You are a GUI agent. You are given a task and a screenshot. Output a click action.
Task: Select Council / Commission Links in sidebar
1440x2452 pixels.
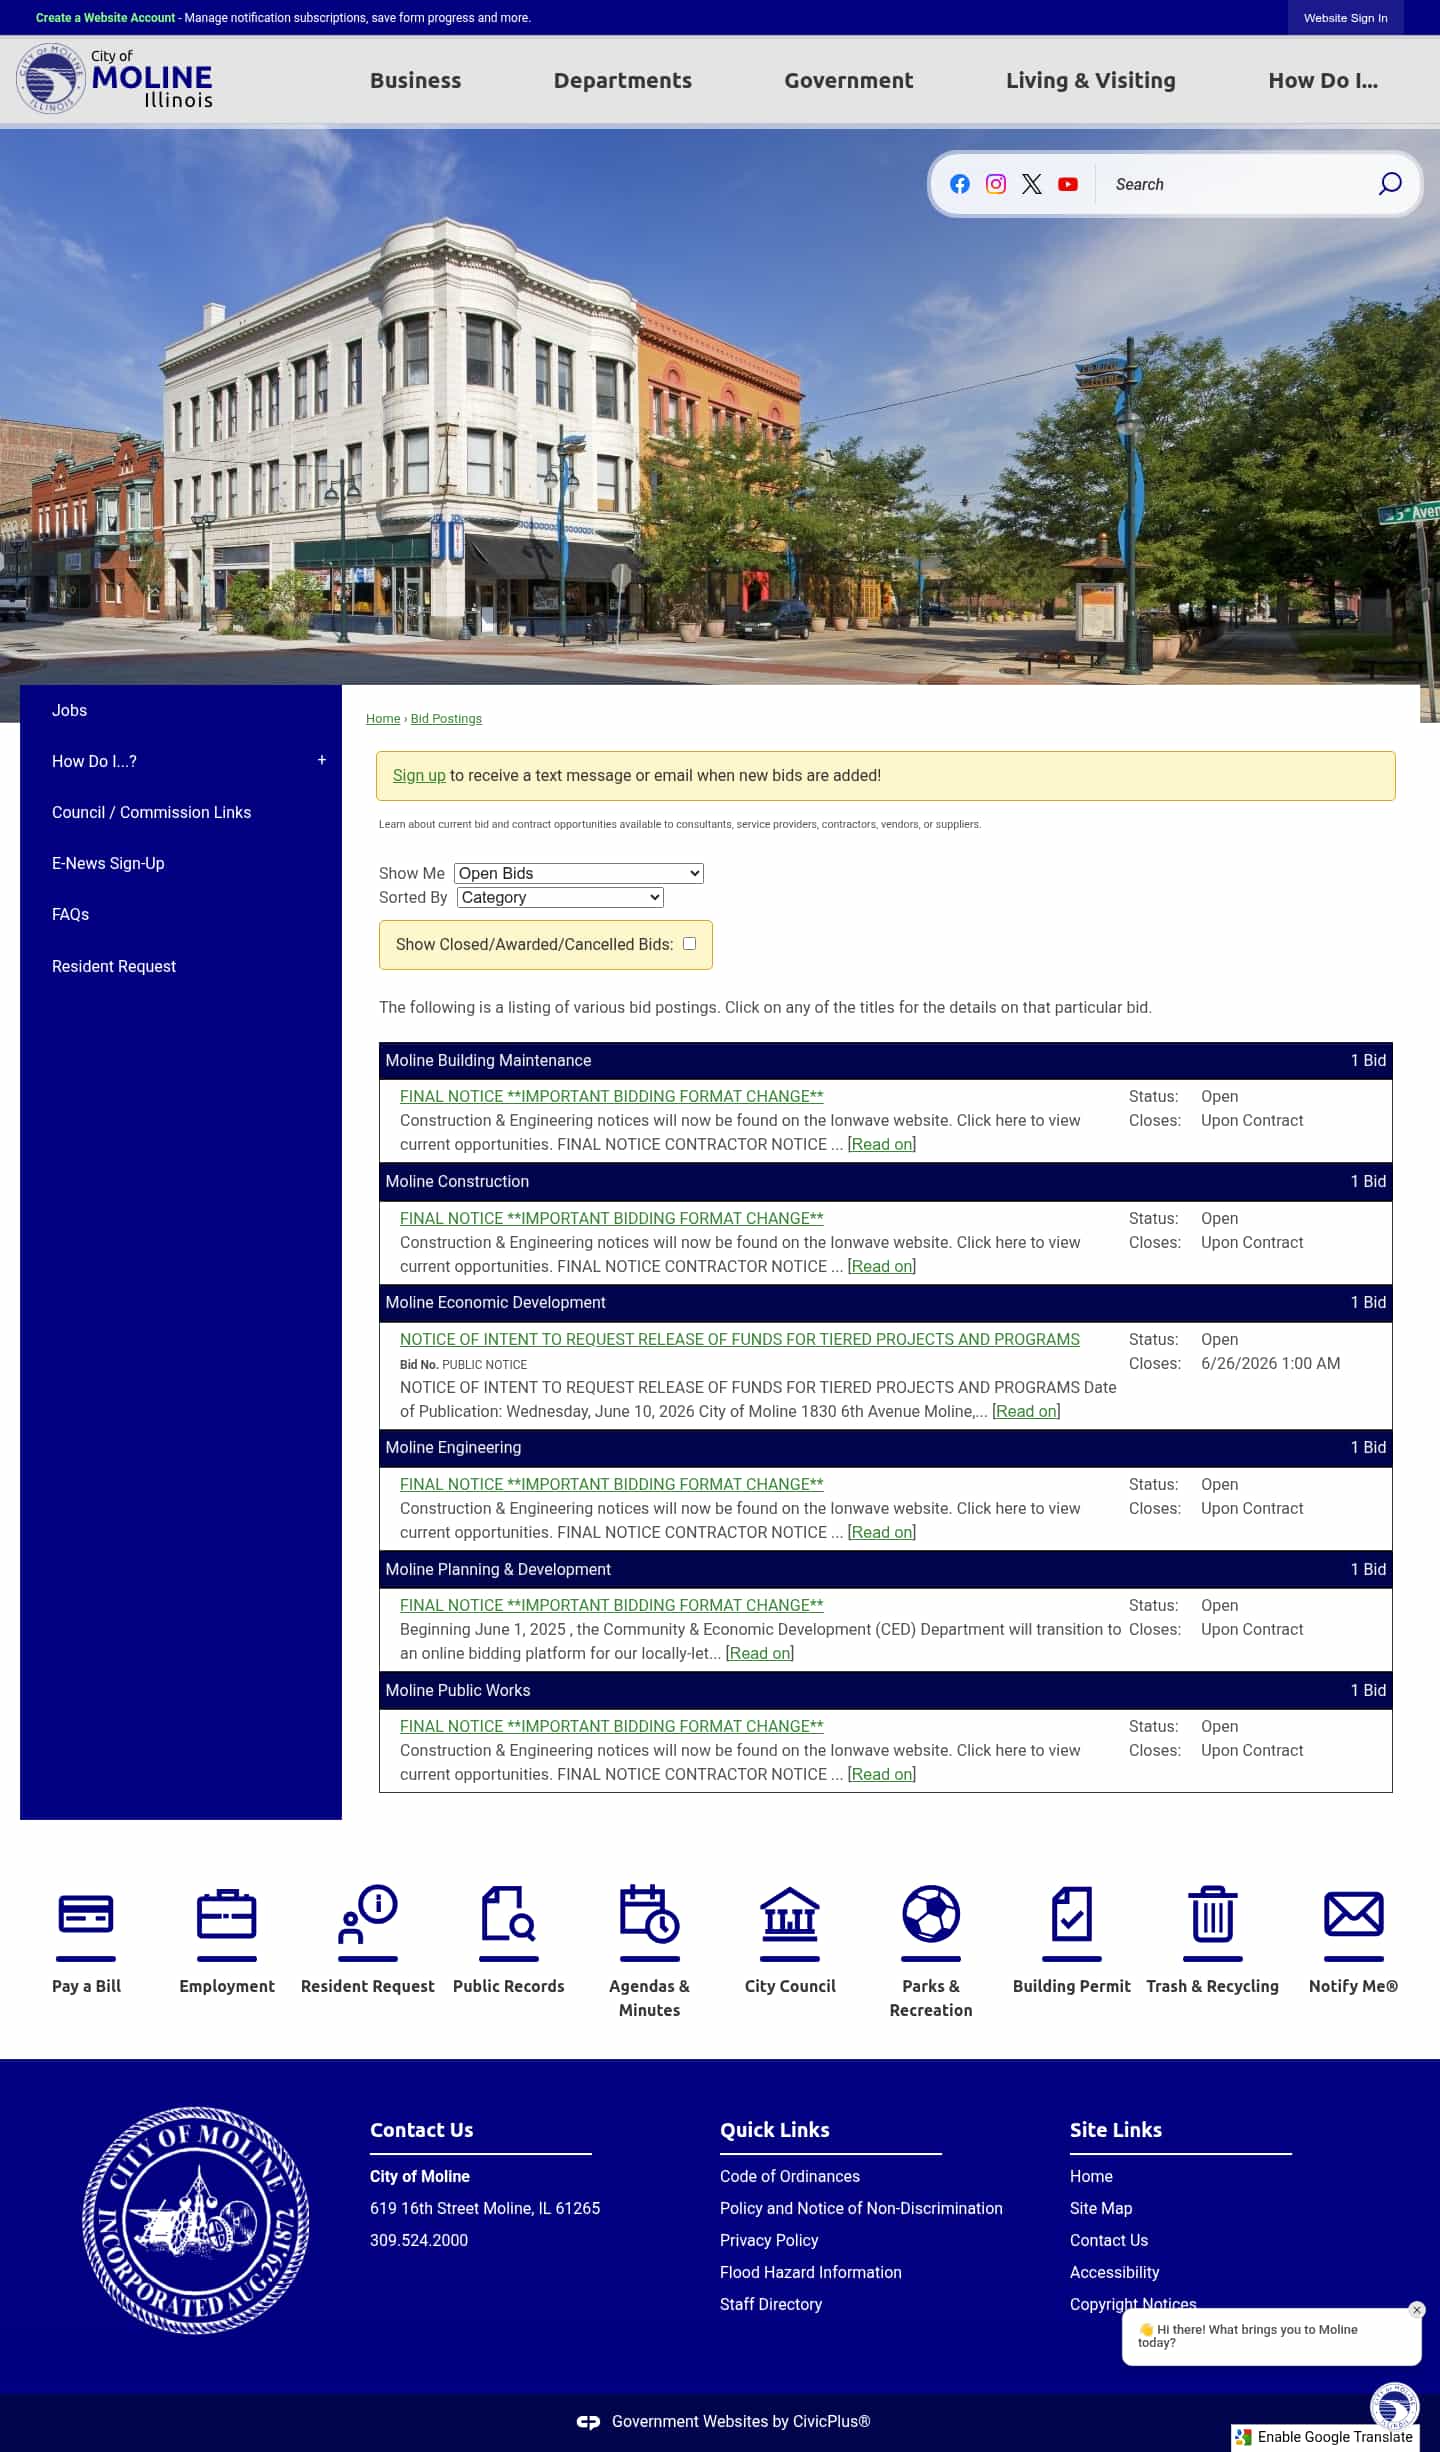[181, 812]
